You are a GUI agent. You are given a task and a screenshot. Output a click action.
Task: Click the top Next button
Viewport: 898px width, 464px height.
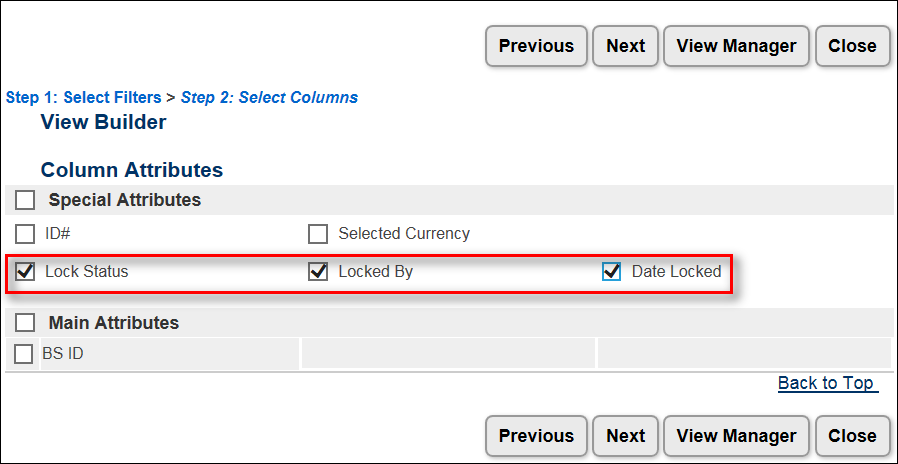[625, 46]
